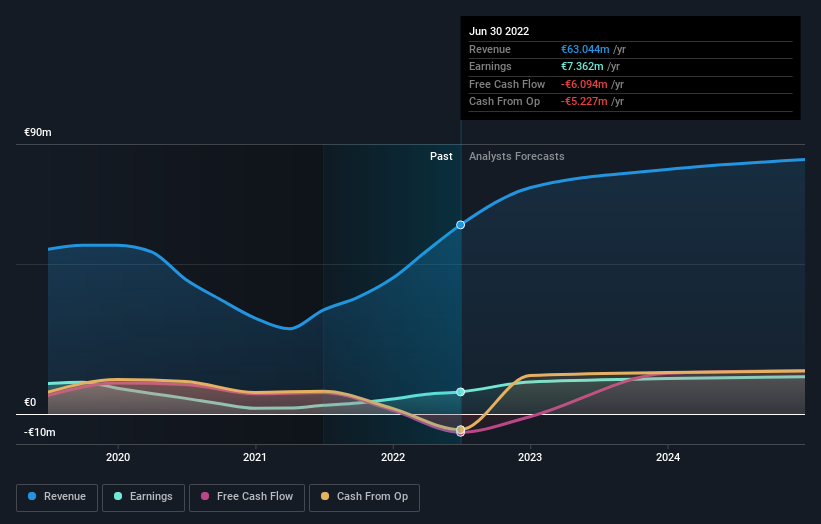Click the orange Cash From Op legend dot

325,496
